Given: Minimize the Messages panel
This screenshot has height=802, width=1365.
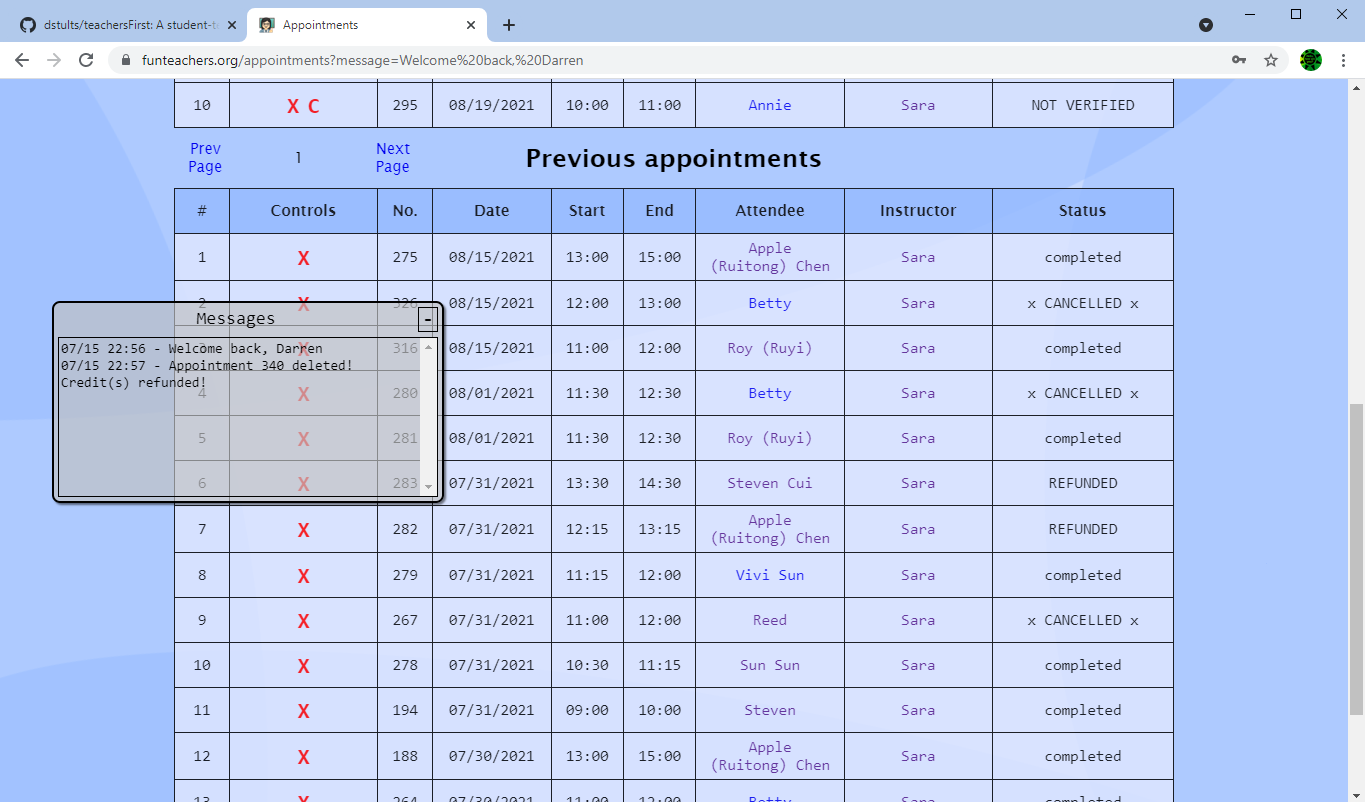Looking at the screenshot, I should [427, 319].
